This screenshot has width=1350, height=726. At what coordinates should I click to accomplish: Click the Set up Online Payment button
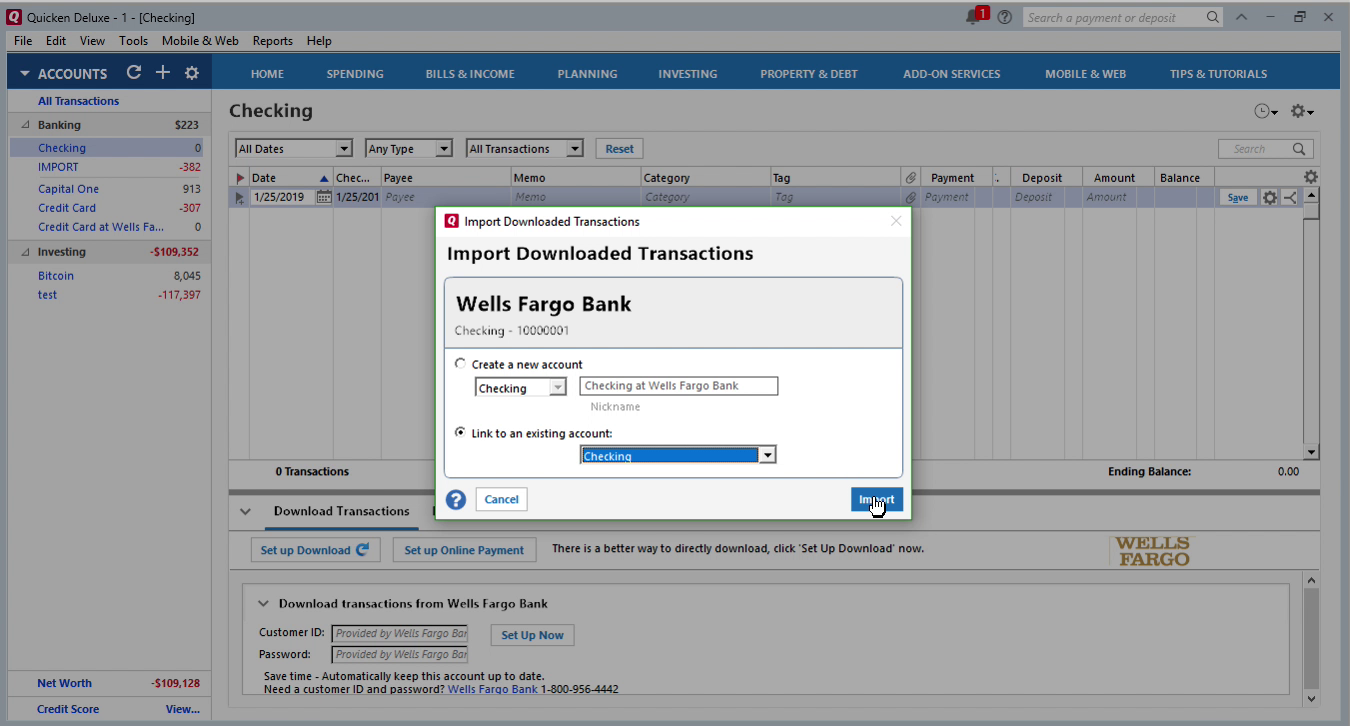point(464,550)
